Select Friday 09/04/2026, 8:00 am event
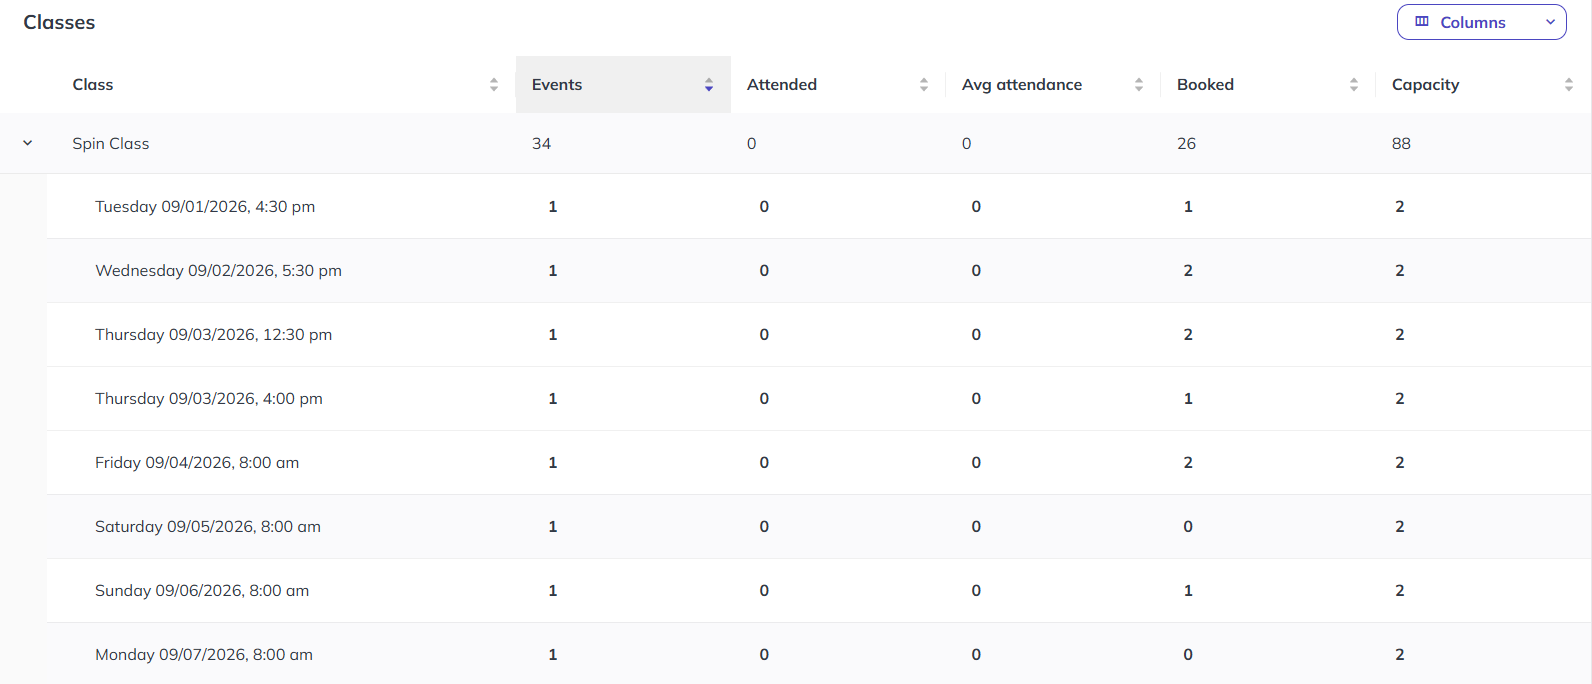Image resolution: width=1592 pixels, height=684 pixels. point(197,462)
